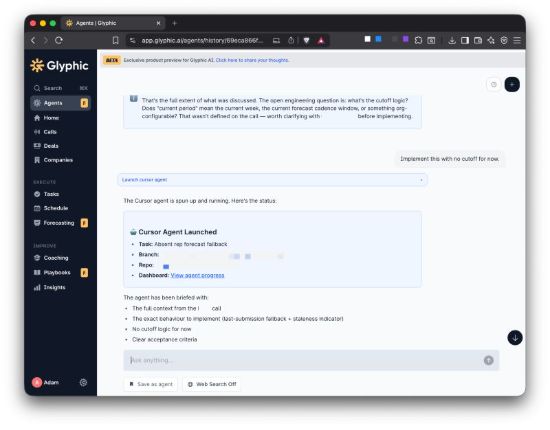The image size is (550, 430).
Task: Click share icon in address bar
Action: click(x=291, y=41)
